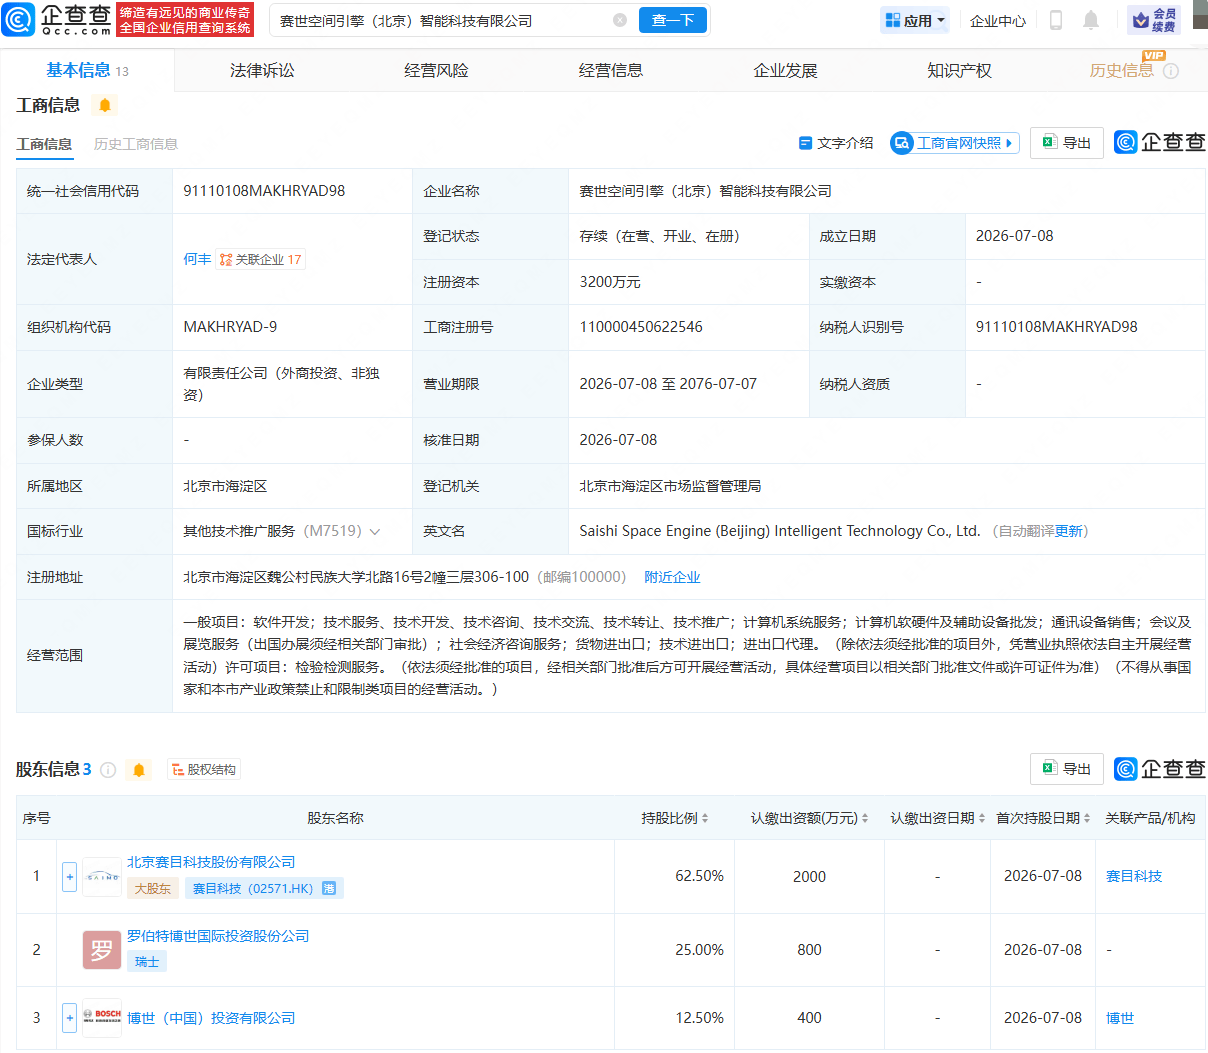Click 导出 button in 工商信息 section
The width and height of the screenshot is (1208, 1053).
[x=1067, y=143]
